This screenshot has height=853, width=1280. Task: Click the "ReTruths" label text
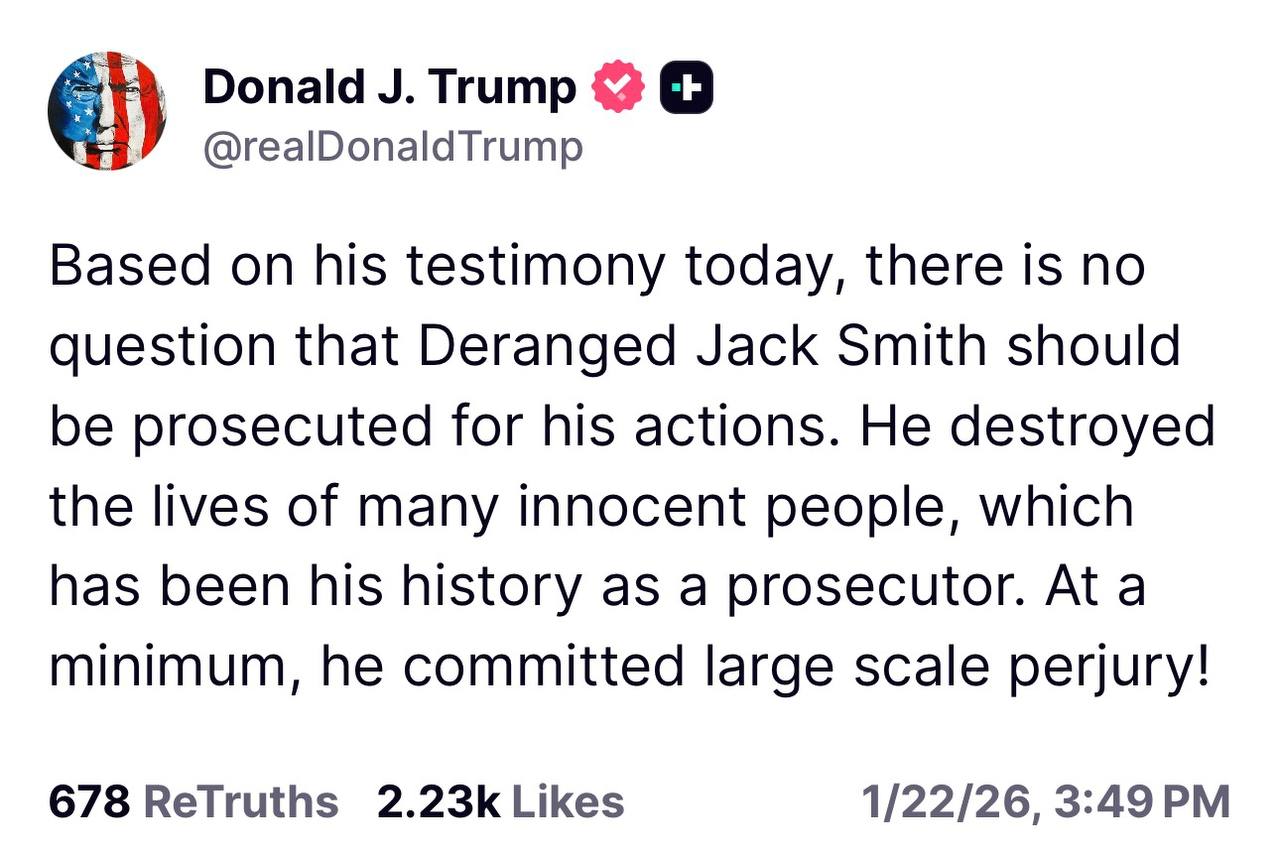pyautogui.click(x=241, y=801)
